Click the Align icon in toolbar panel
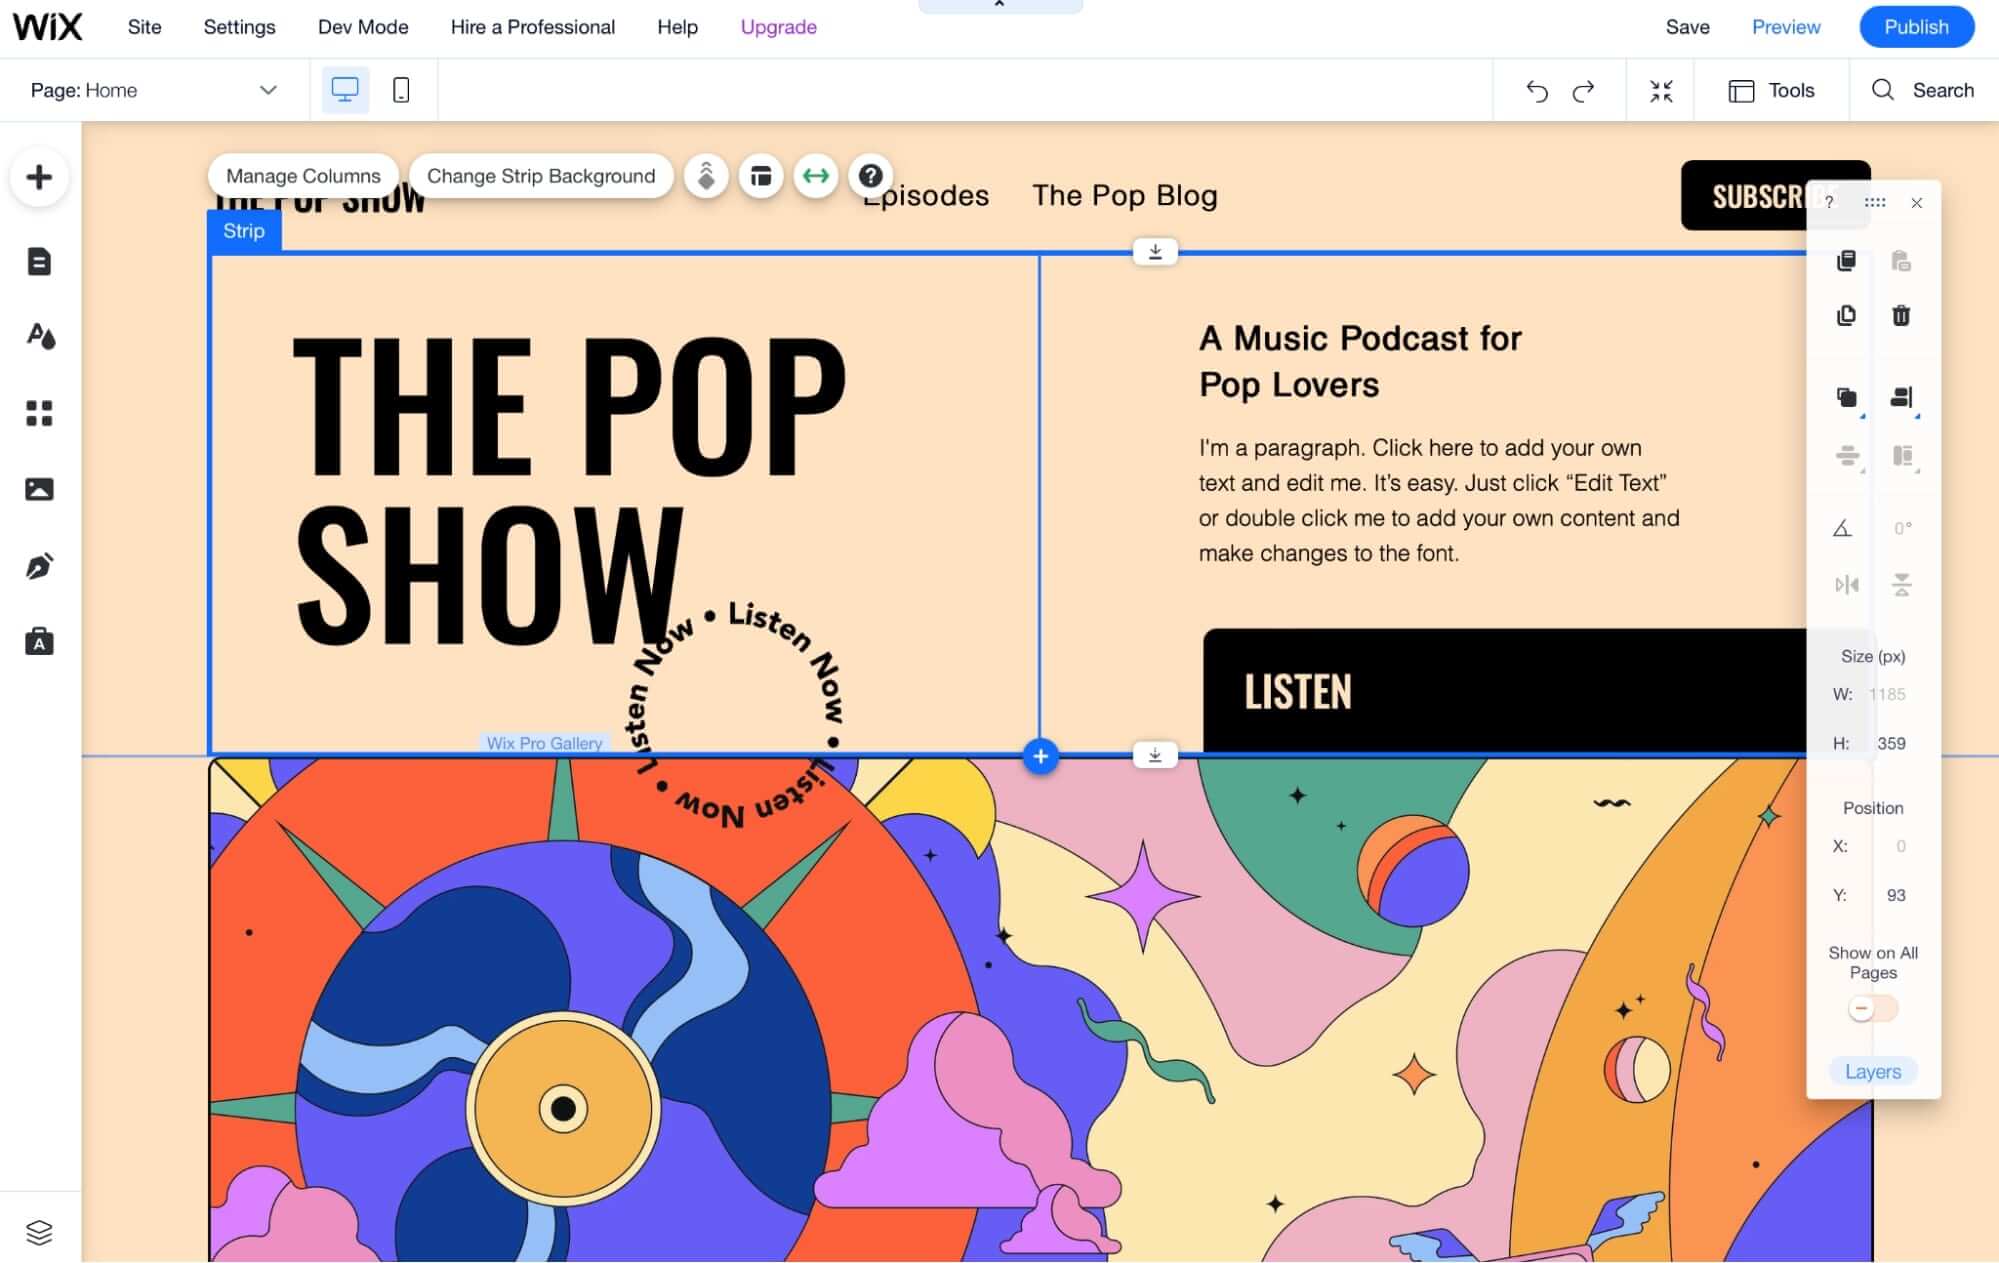Viewport: 1999px width, 1263px height. pyautogui.click(x=1901, y=397)
